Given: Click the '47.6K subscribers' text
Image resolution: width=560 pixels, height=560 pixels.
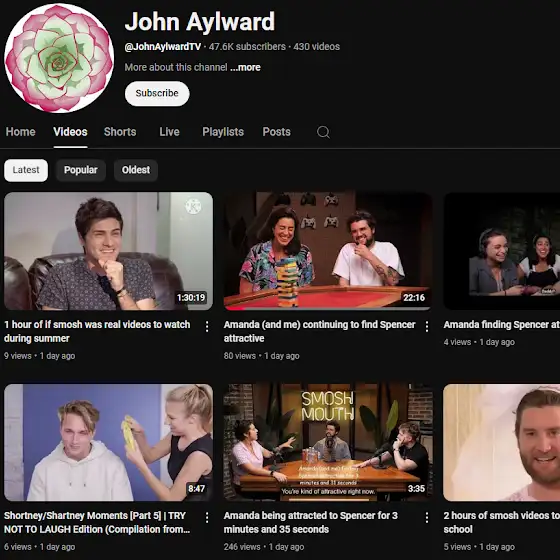Looking at the screenshot, I should tap(247, 47).
